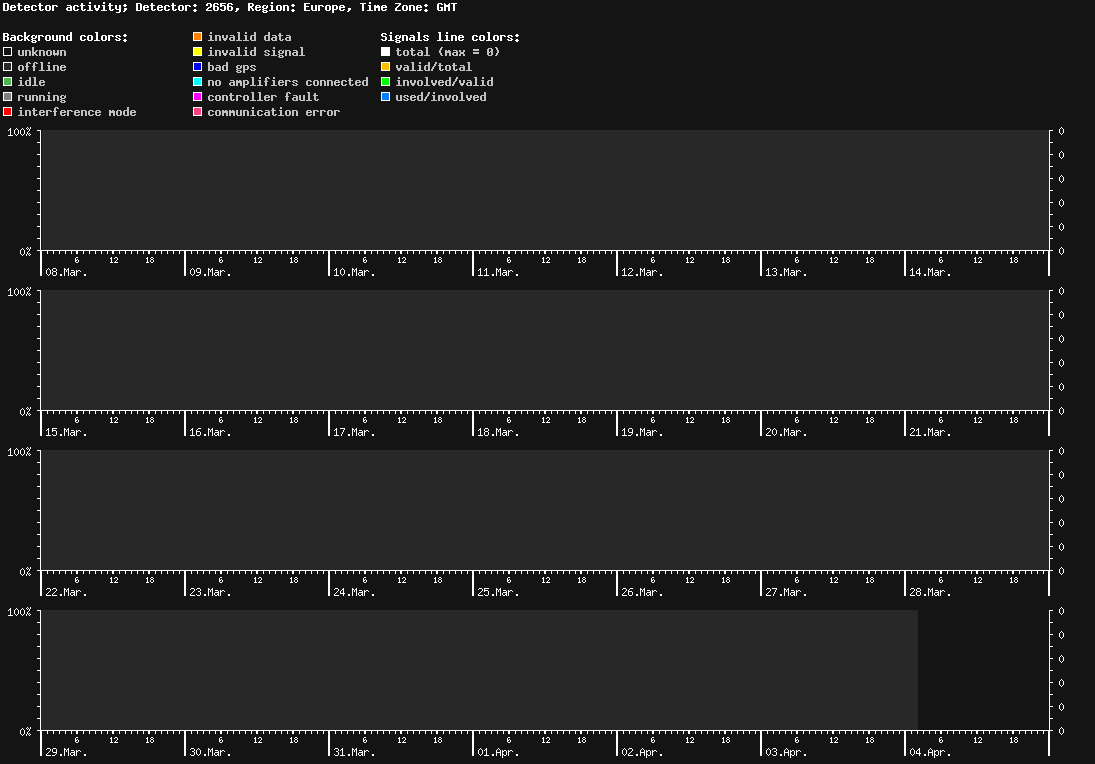The image size is (1095, 764).
Task: Click the magenta controller fault swatch
Action: (198, 97)
